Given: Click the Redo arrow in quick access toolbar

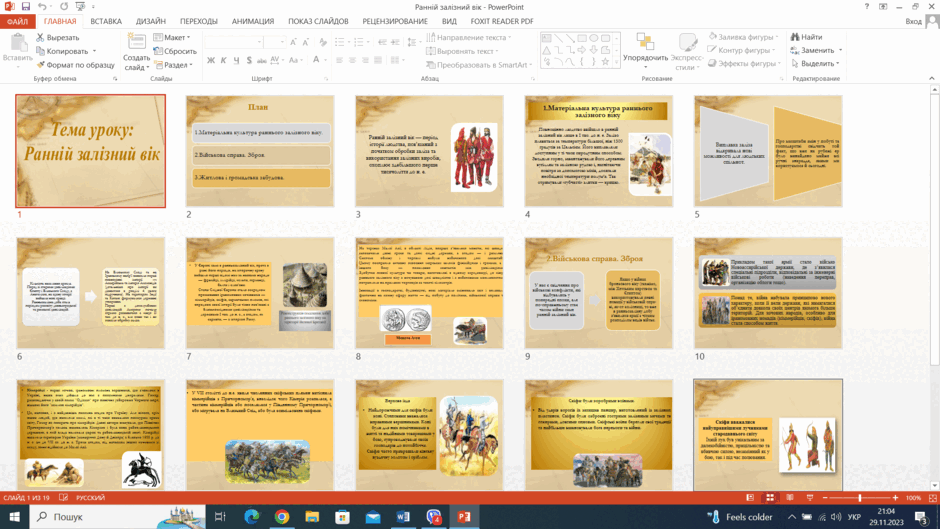Looking at the screenshot, I should pos(64,7).
